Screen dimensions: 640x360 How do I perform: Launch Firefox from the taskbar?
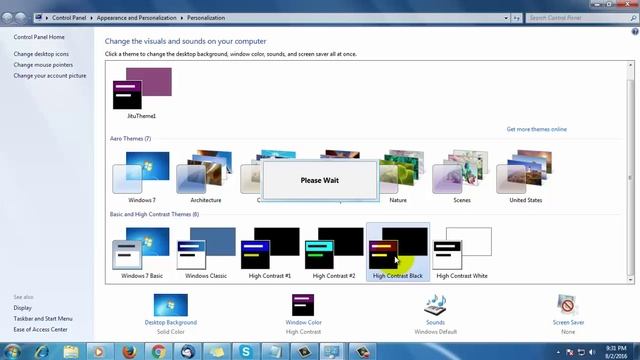click(129, 351)
